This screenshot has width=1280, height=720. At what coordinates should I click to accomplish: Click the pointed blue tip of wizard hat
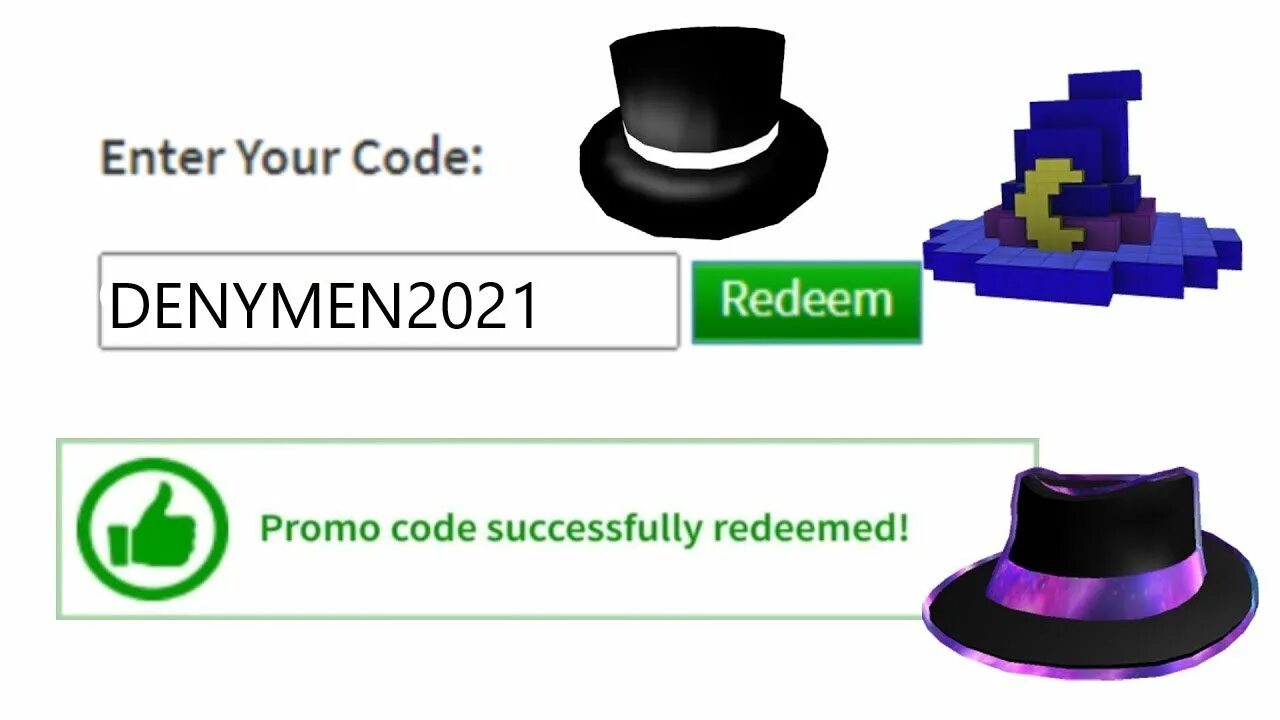[1110, 92]
